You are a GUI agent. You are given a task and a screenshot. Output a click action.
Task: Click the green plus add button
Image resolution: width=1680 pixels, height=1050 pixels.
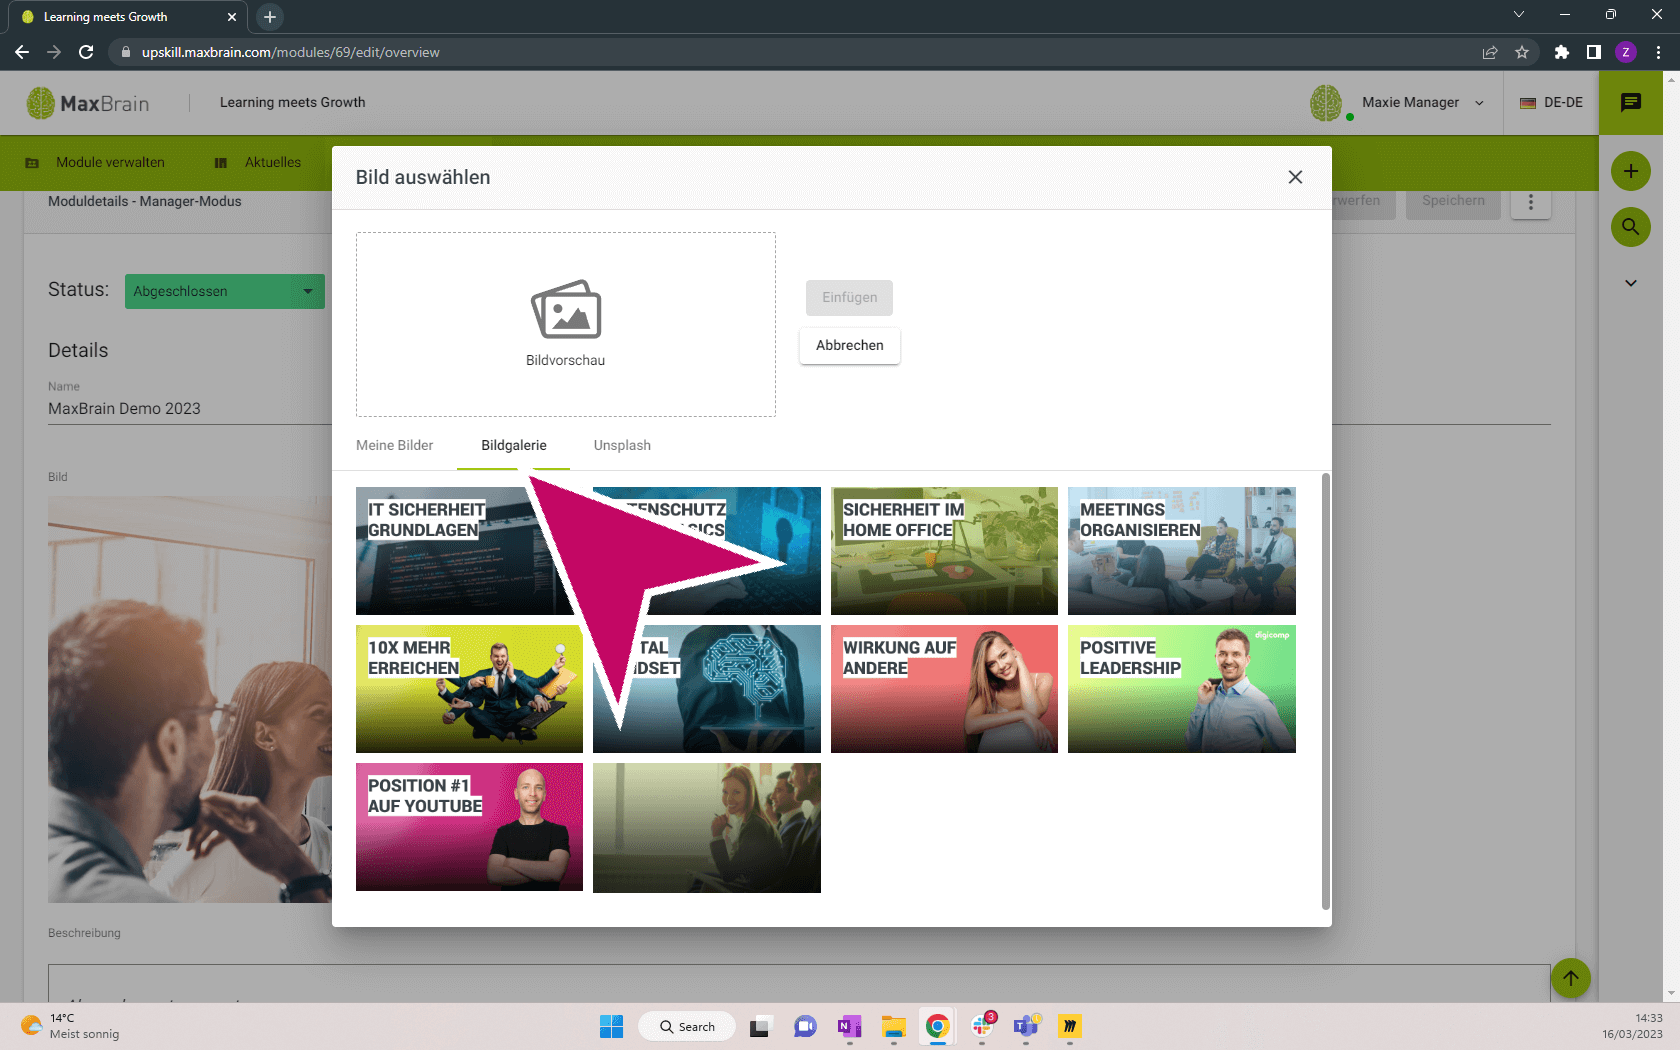[1631, 171]
